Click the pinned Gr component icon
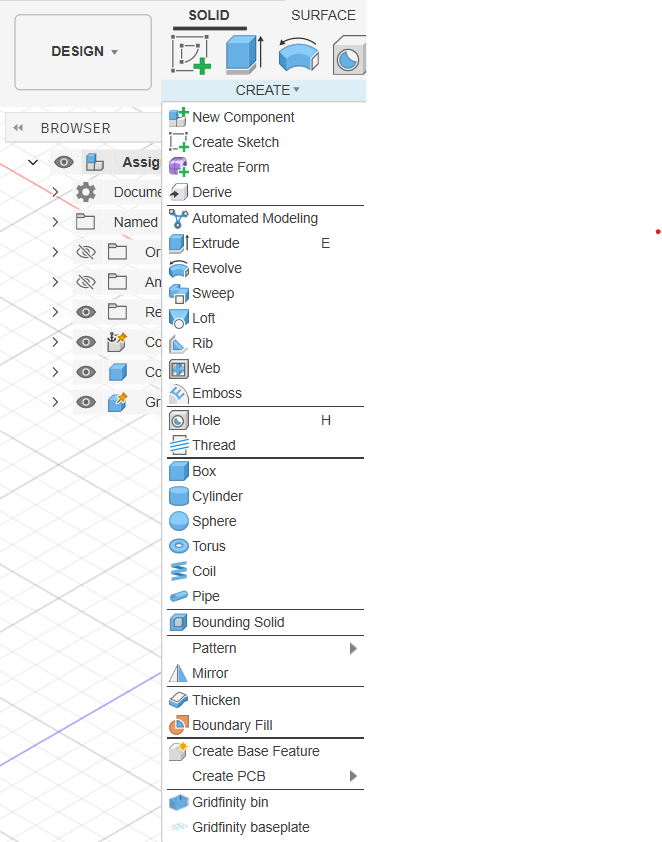The height and width of the screenshot is (842, 662). pos(117,402)
